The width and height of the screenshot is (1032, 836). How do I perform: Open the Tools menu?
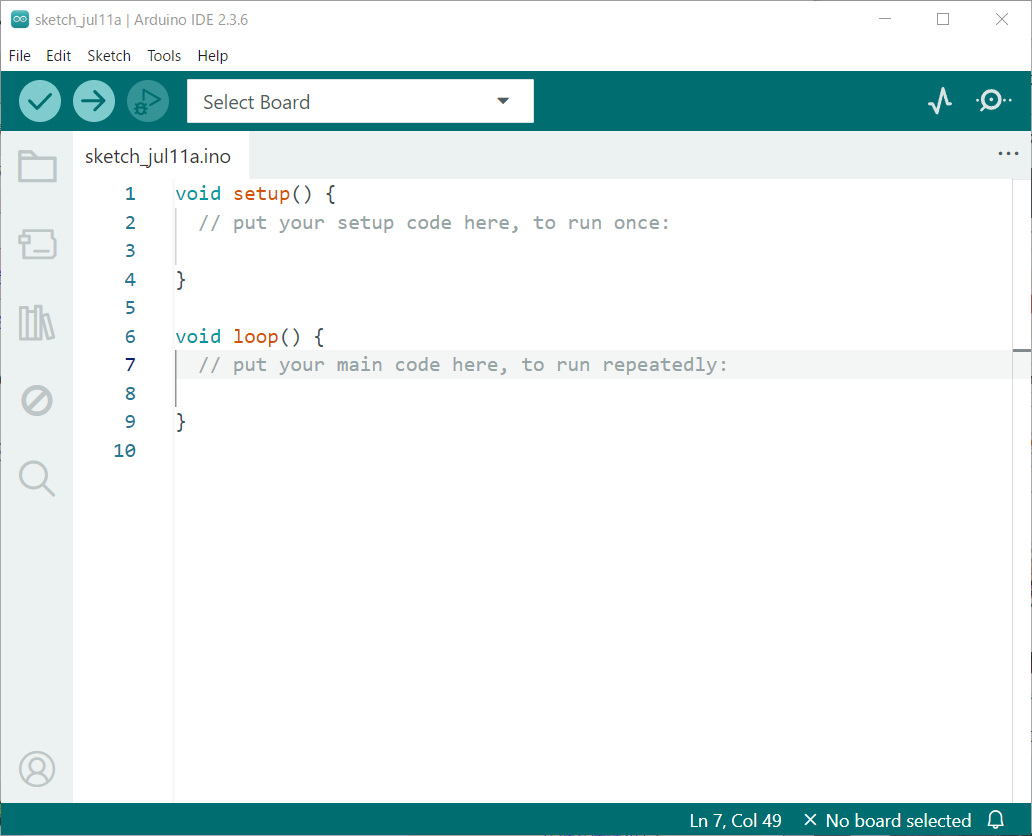click(x=164, y=56)
